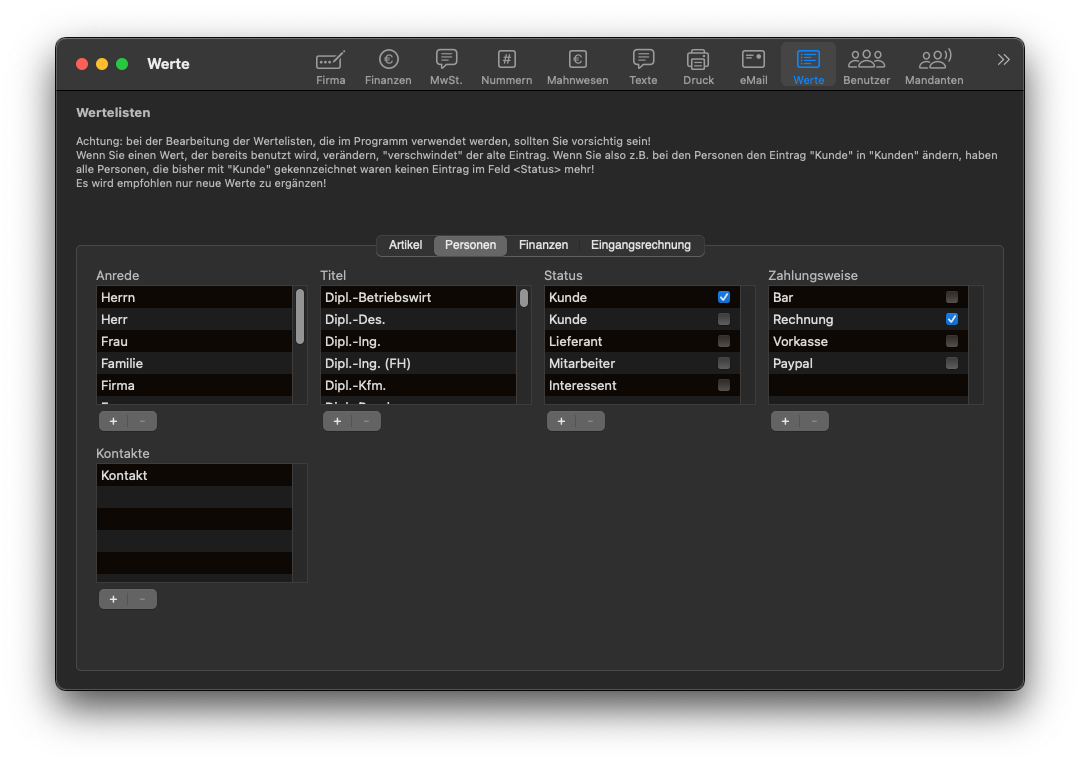Open the Texte toolbar icon
This screenshot has width=1080, height=764.
(x=643, y=66)
